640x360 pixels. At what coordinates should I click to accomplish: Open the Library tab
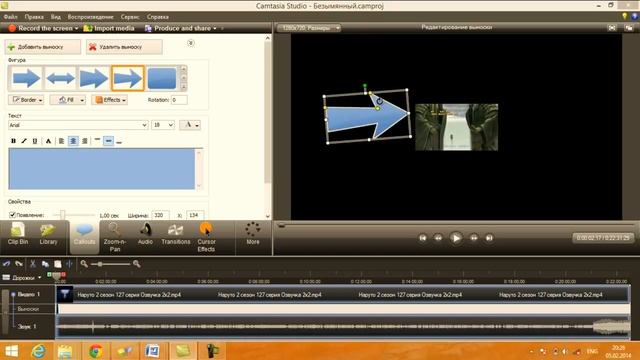click(48, 235)
